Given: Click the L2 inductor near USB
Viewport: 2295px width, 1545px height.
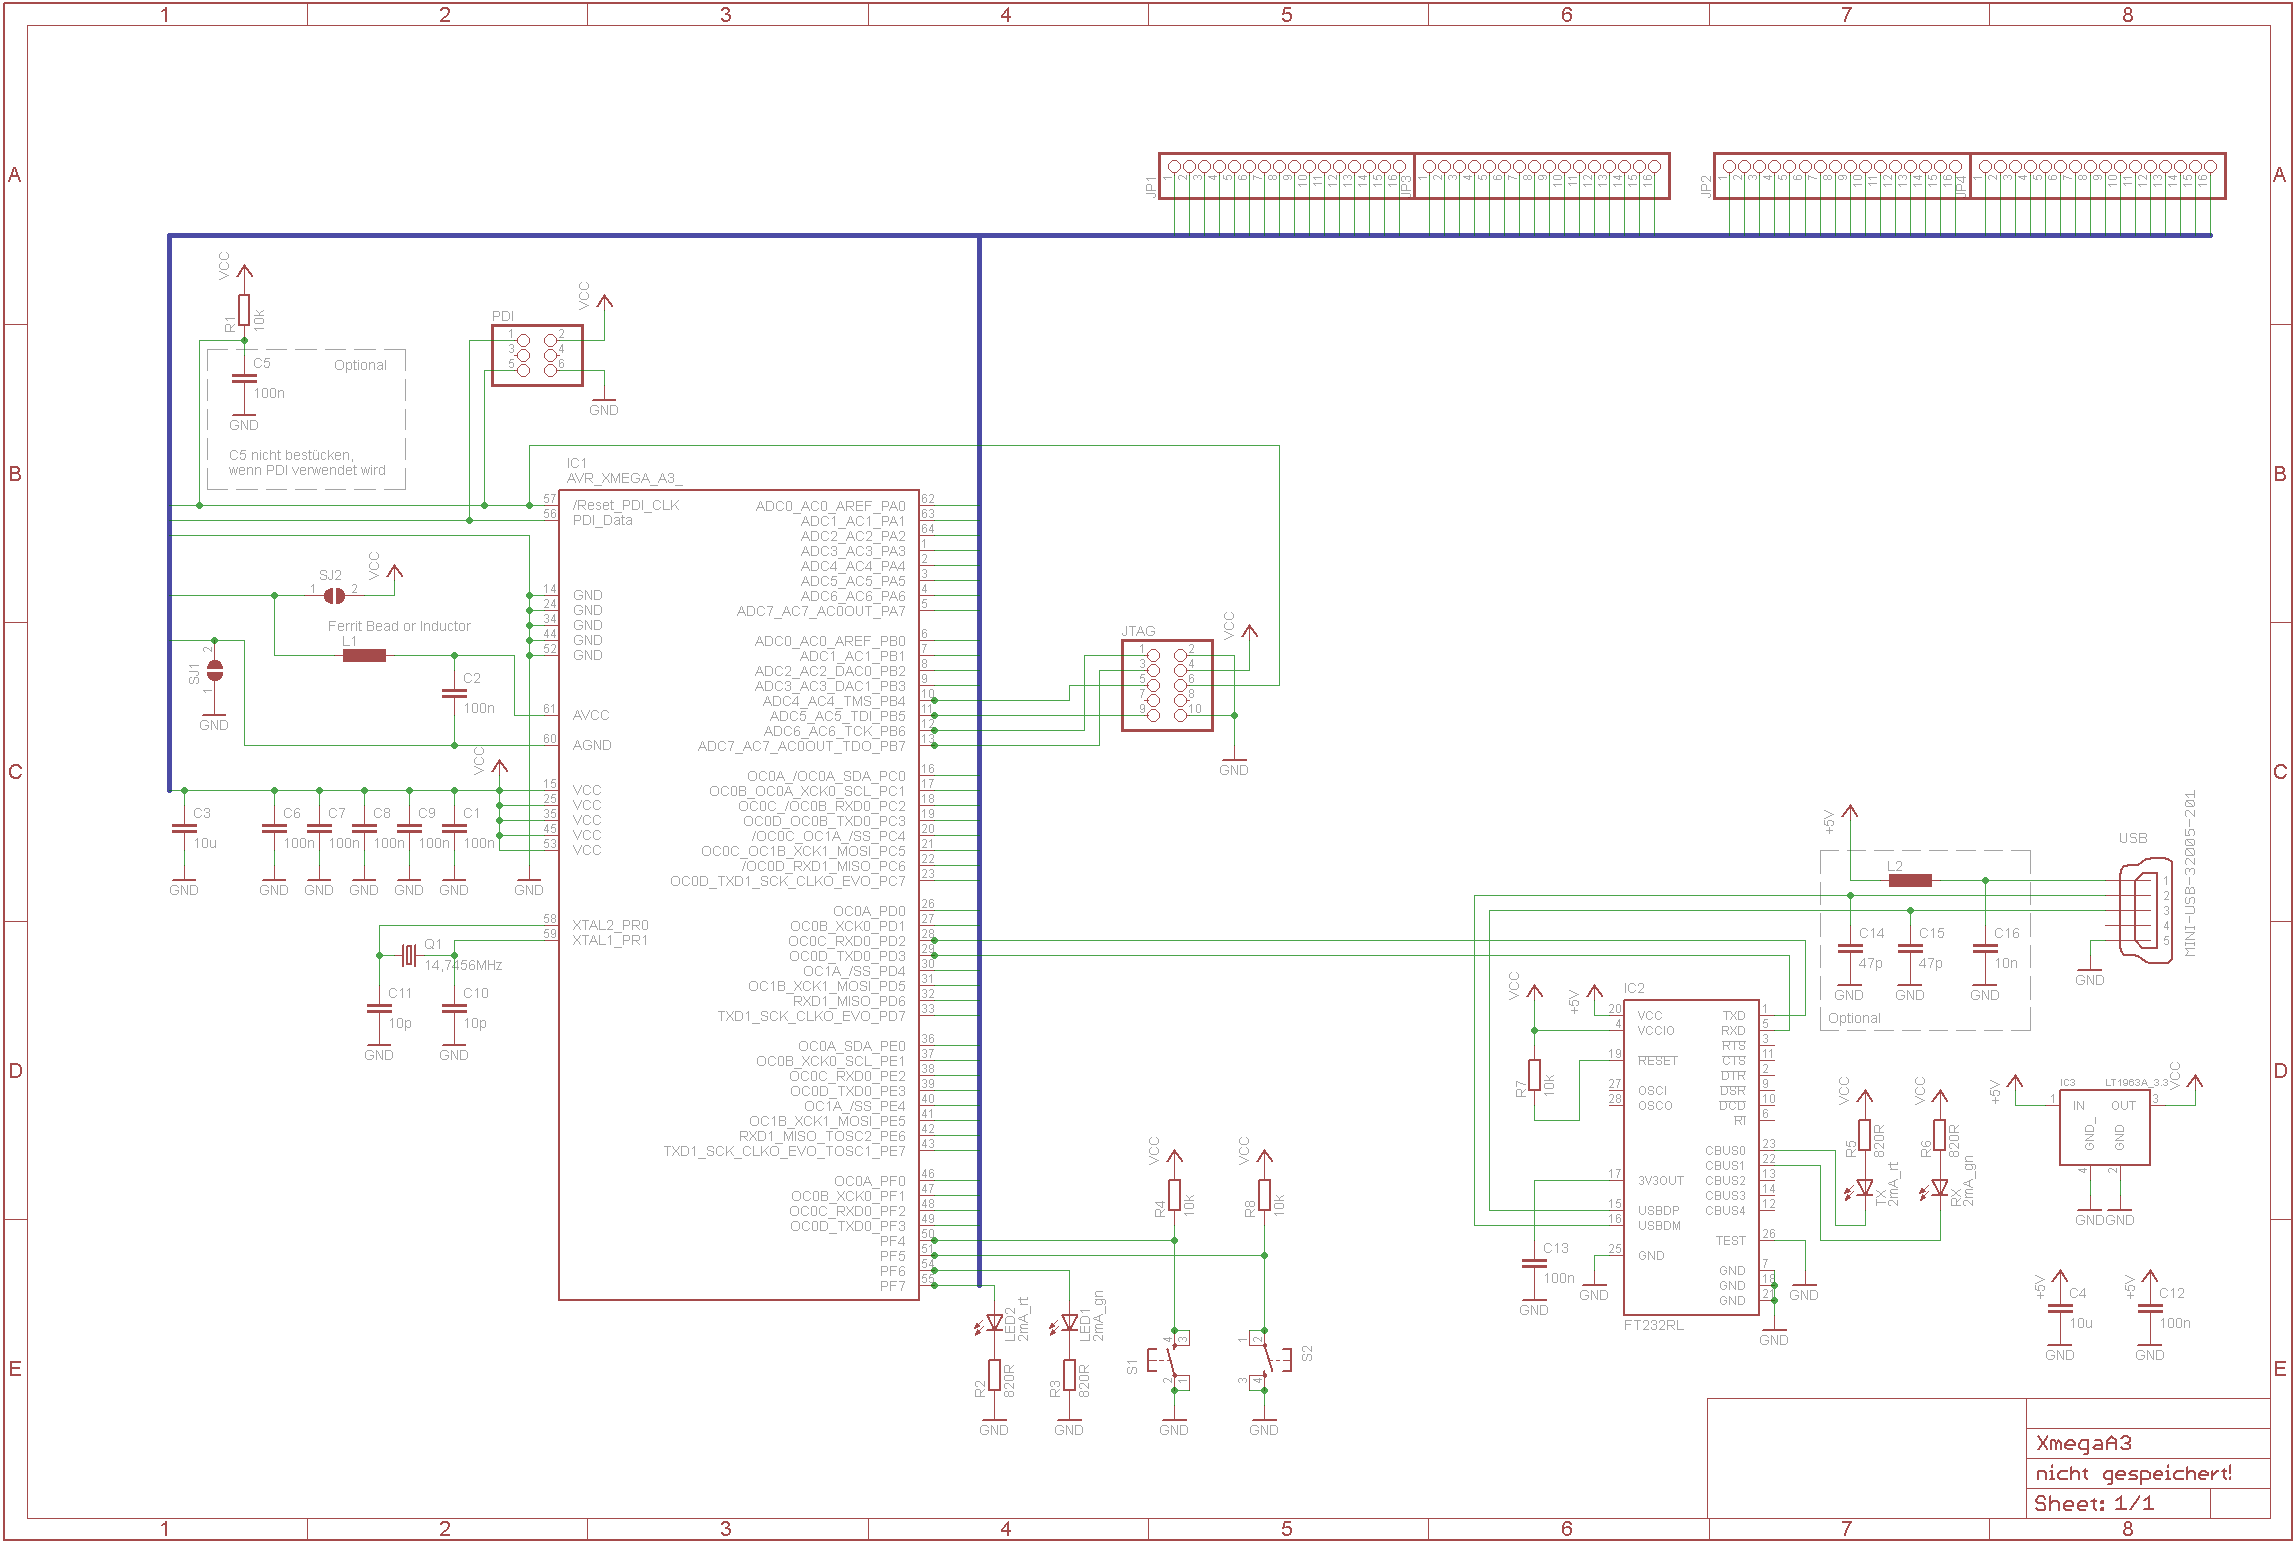Looking at the screenshot, I should [x=1910, y=880].
